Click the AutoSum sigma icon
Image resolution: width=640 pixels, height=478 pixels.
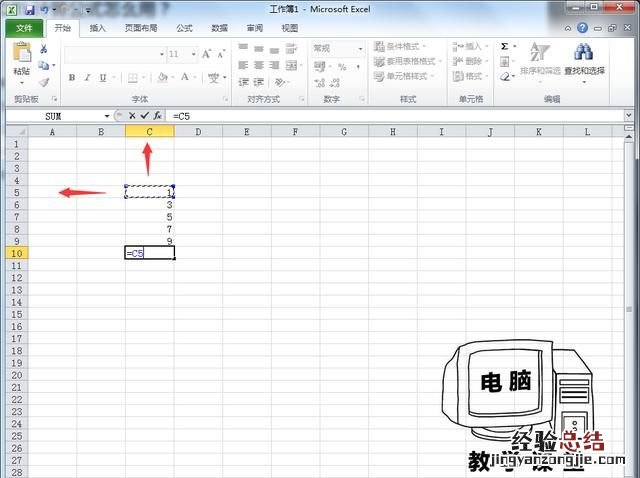coord(504,46)
